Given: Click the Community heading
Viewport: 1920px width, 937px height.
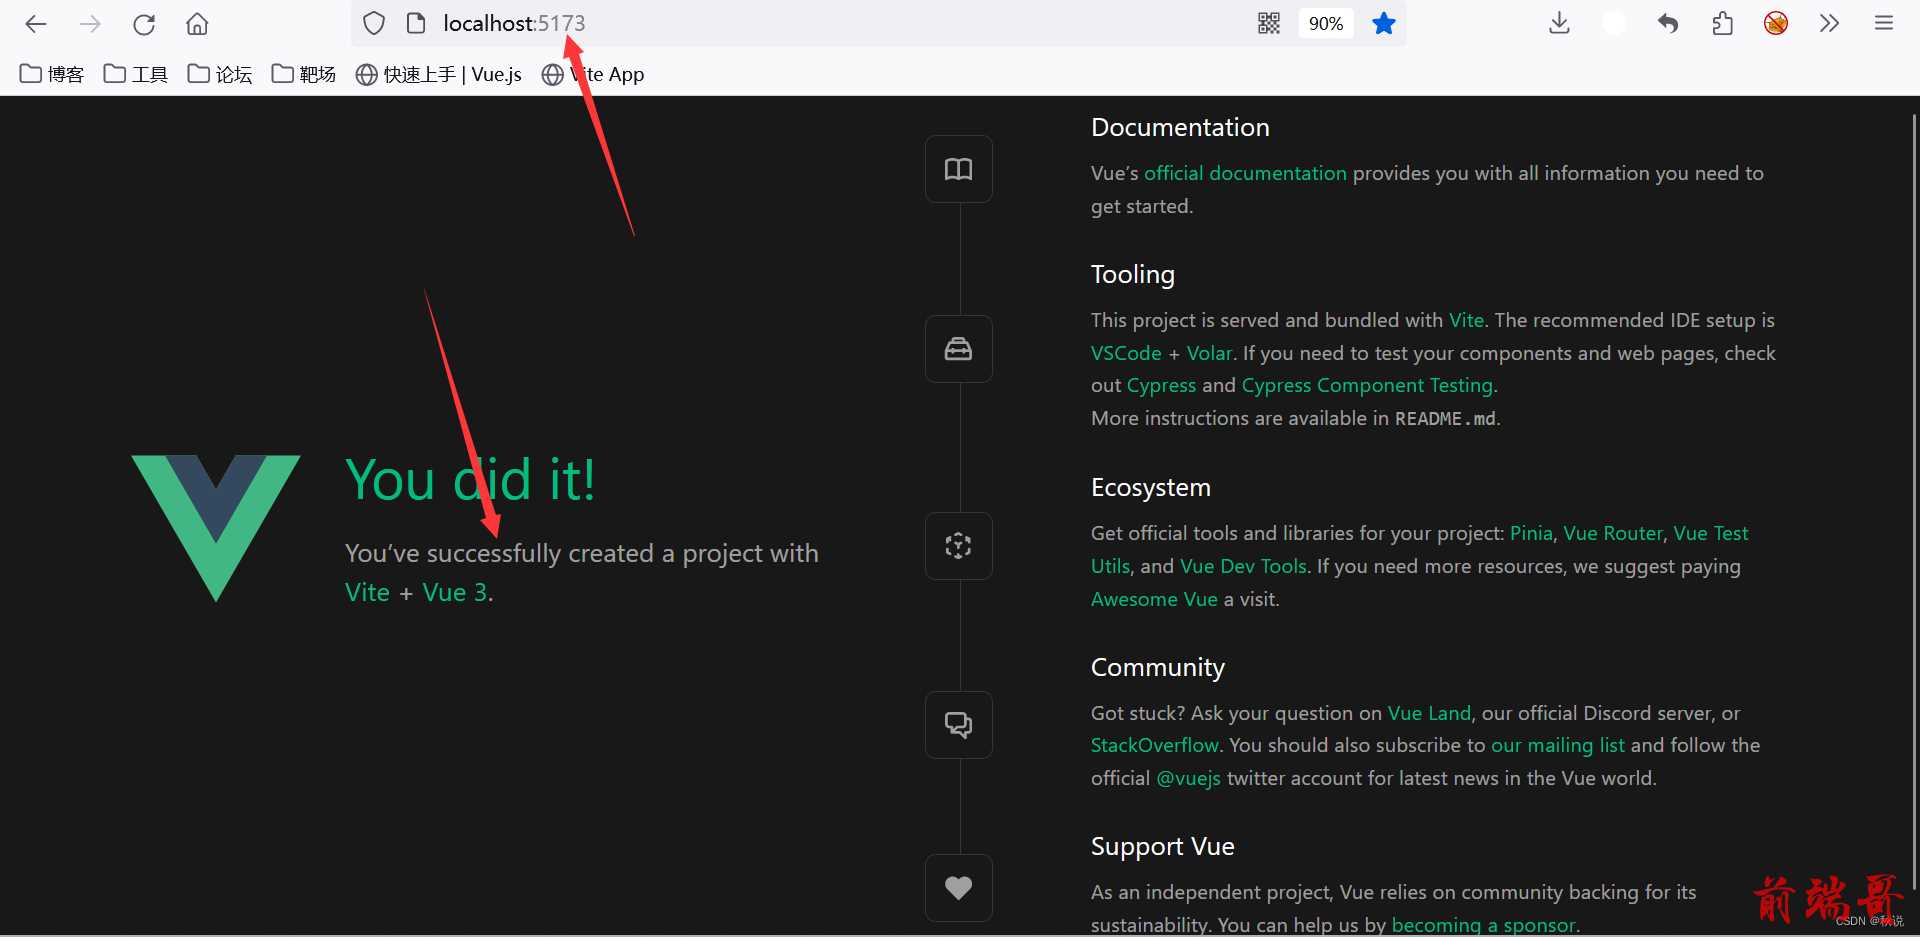Looking at the screenshot, I should pyautogui.click(x=1158, y=667).
